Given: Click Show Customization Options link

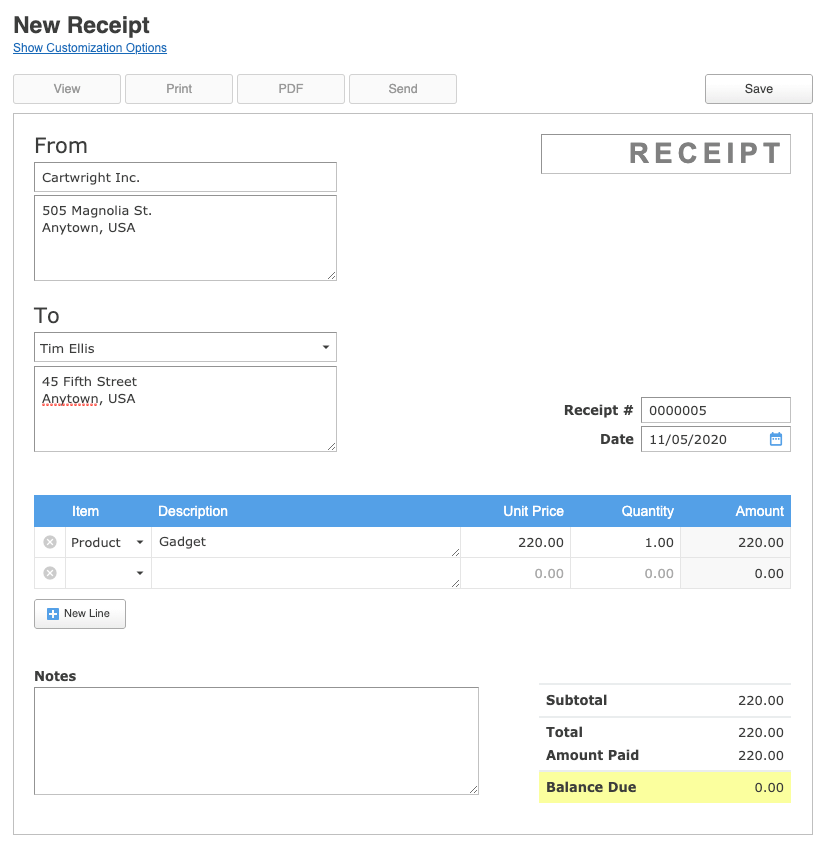Looking at the screenshot, I should coord(90,48).
